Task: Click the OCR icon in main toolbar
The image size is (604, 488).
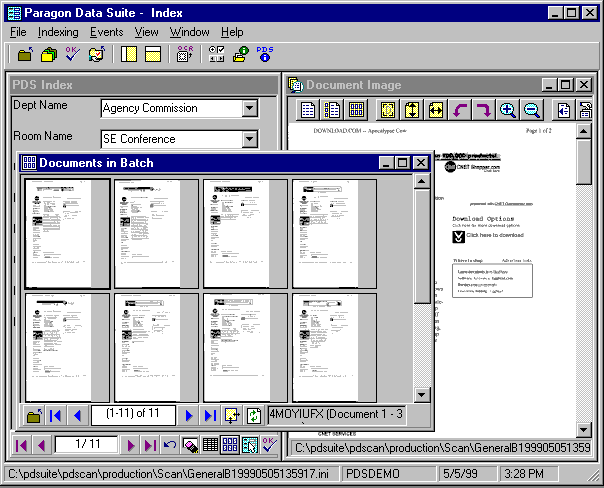Action: [183, 55]
